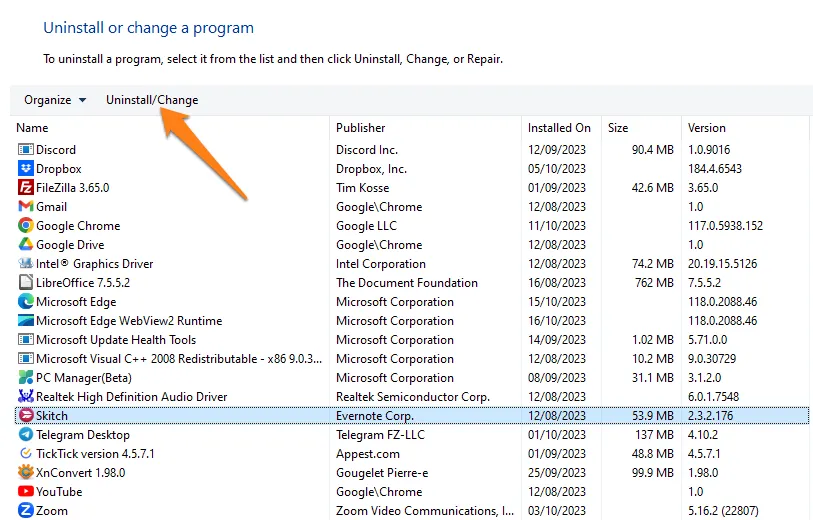
Task: Open the Organize dropdown menu
Action: tap(55, 100)
